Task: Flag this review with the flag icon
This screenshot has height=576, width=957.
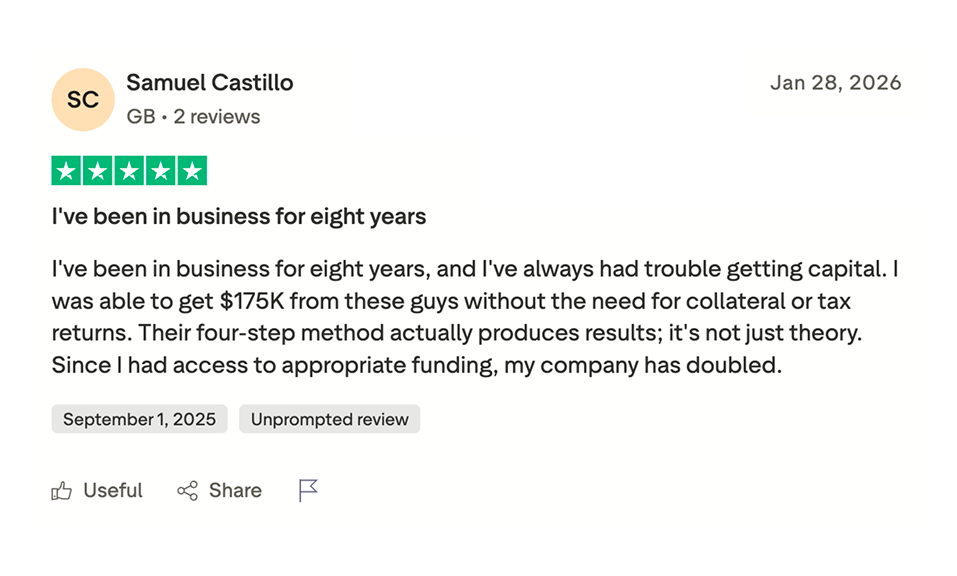Action: (308, 491)
